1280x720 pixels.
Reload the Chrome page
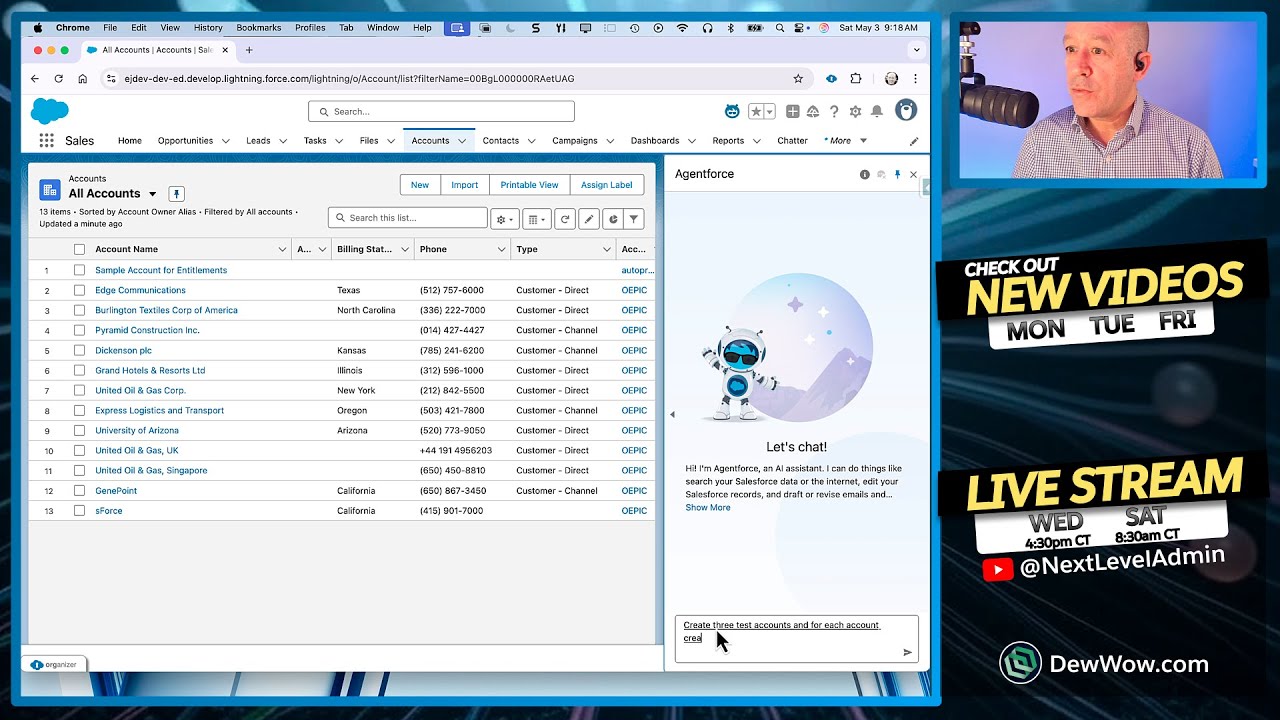[59, 78]
